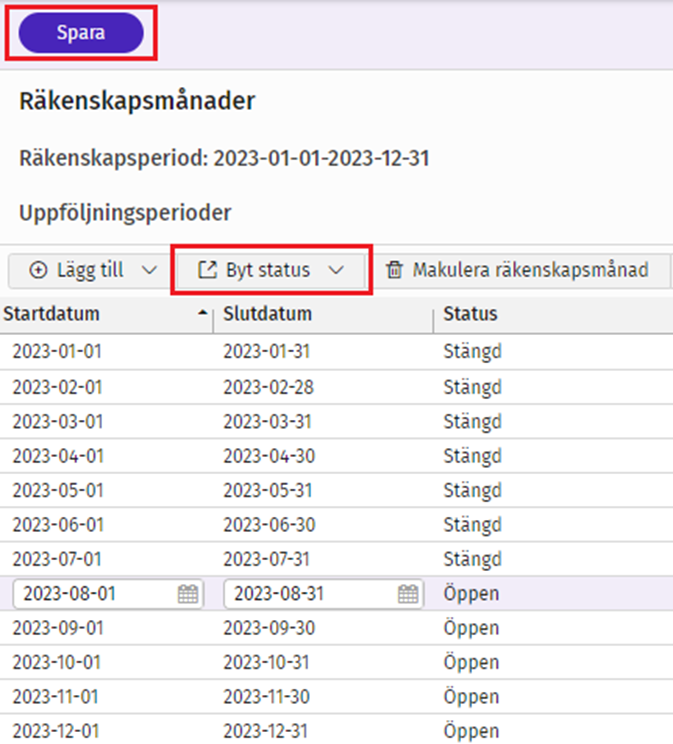Click Öppen status in the 2023-09-01 row

point(471,628)
